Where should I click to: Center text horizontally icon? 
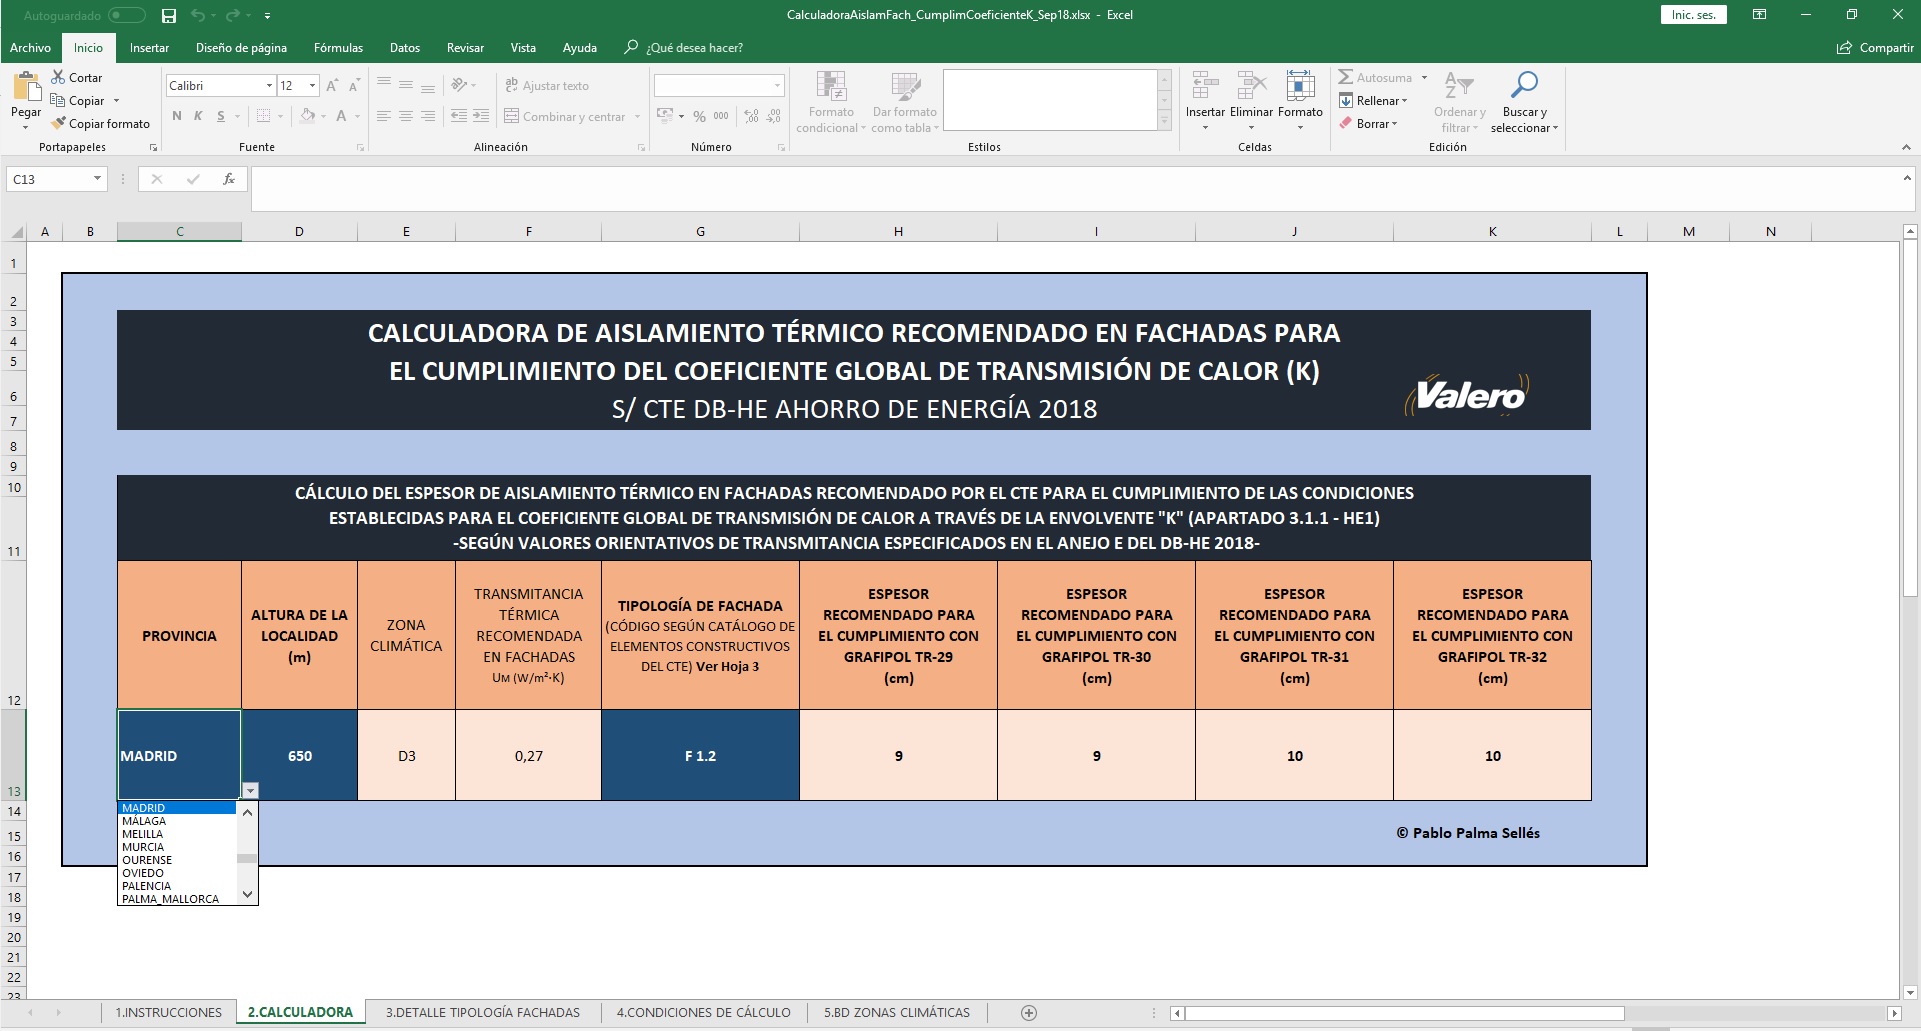tap(405, 116)
